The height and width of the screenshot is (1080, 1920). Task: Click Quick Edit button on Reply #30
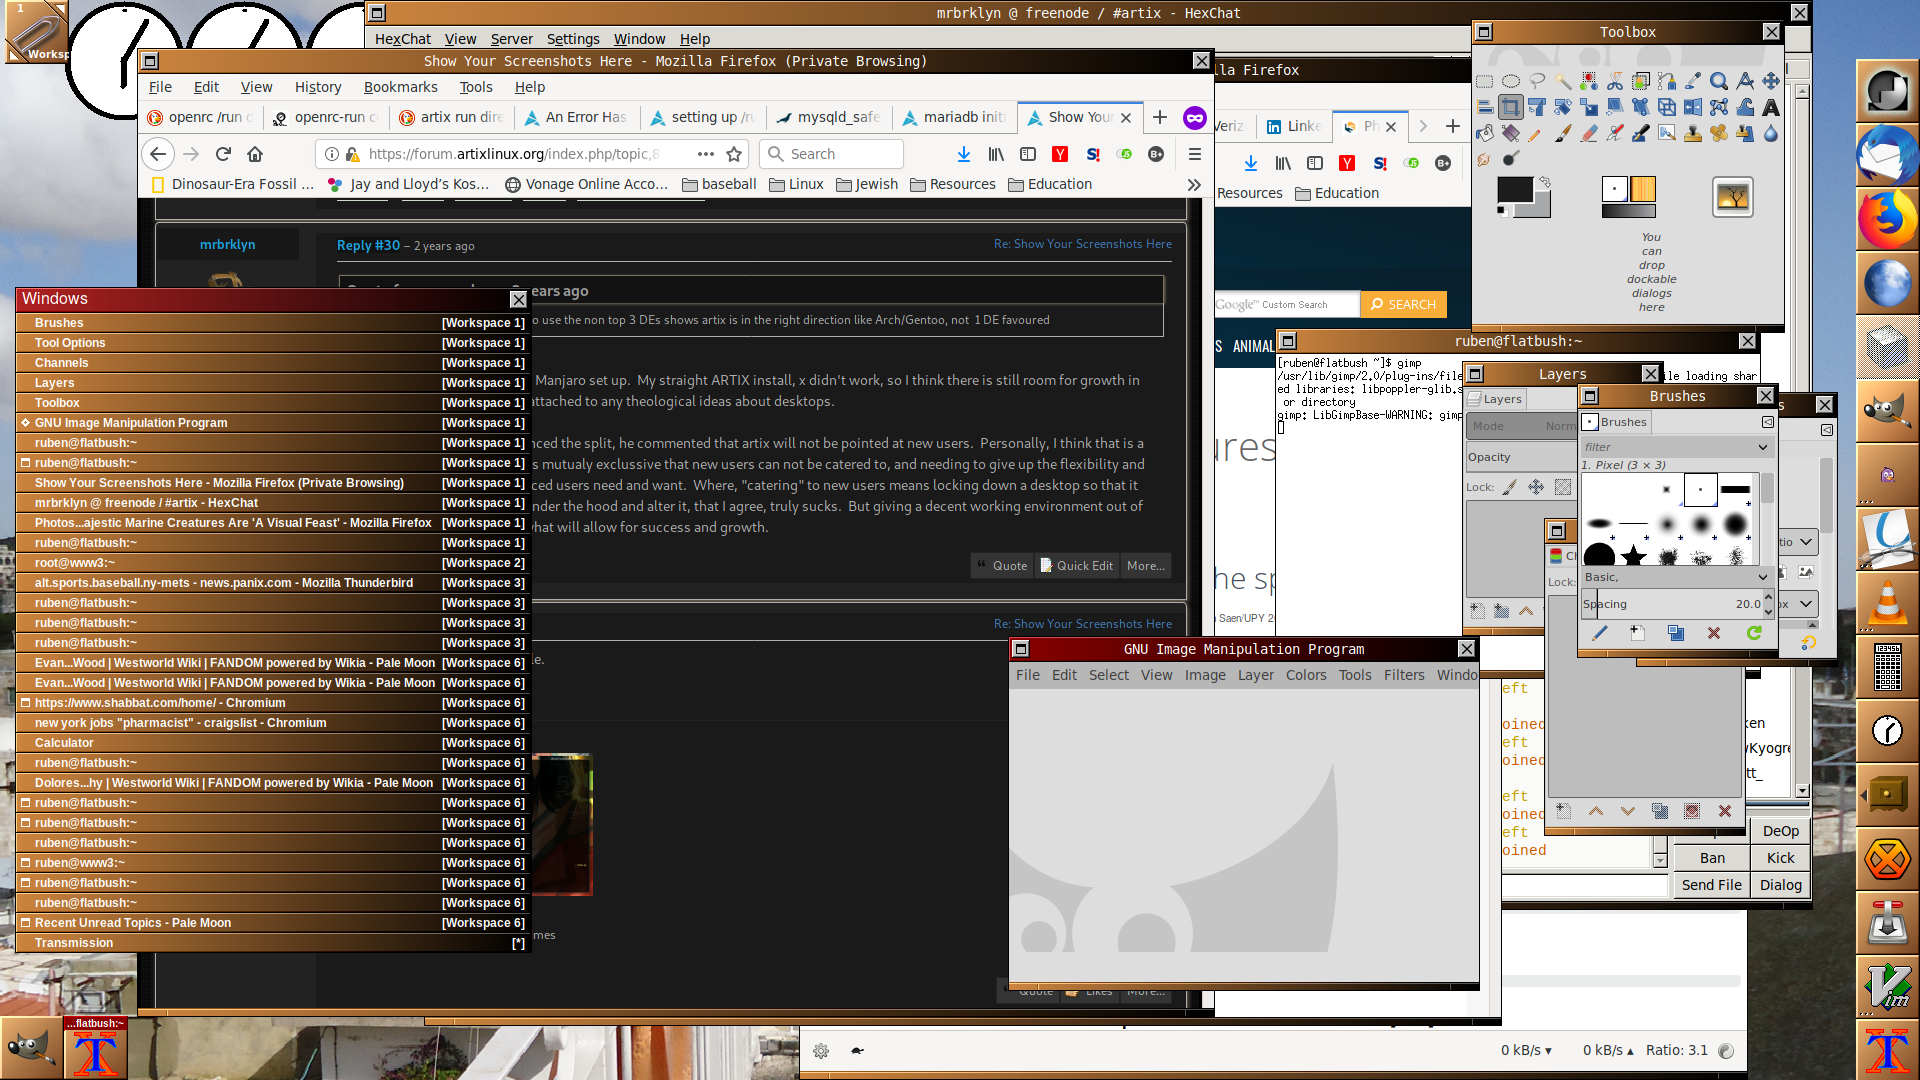(1076, 565)
